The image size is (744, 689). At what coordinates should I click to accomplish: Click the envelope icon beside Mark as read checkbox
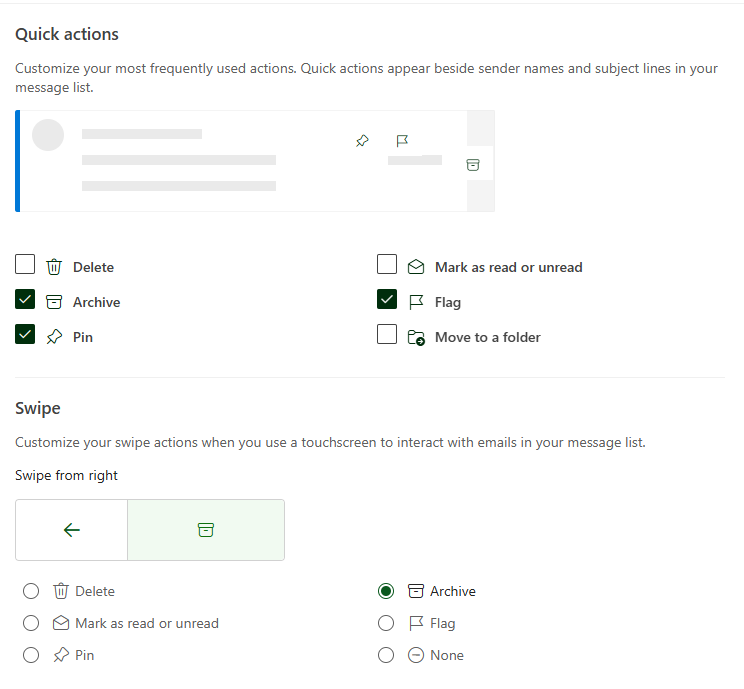point(416,267)
